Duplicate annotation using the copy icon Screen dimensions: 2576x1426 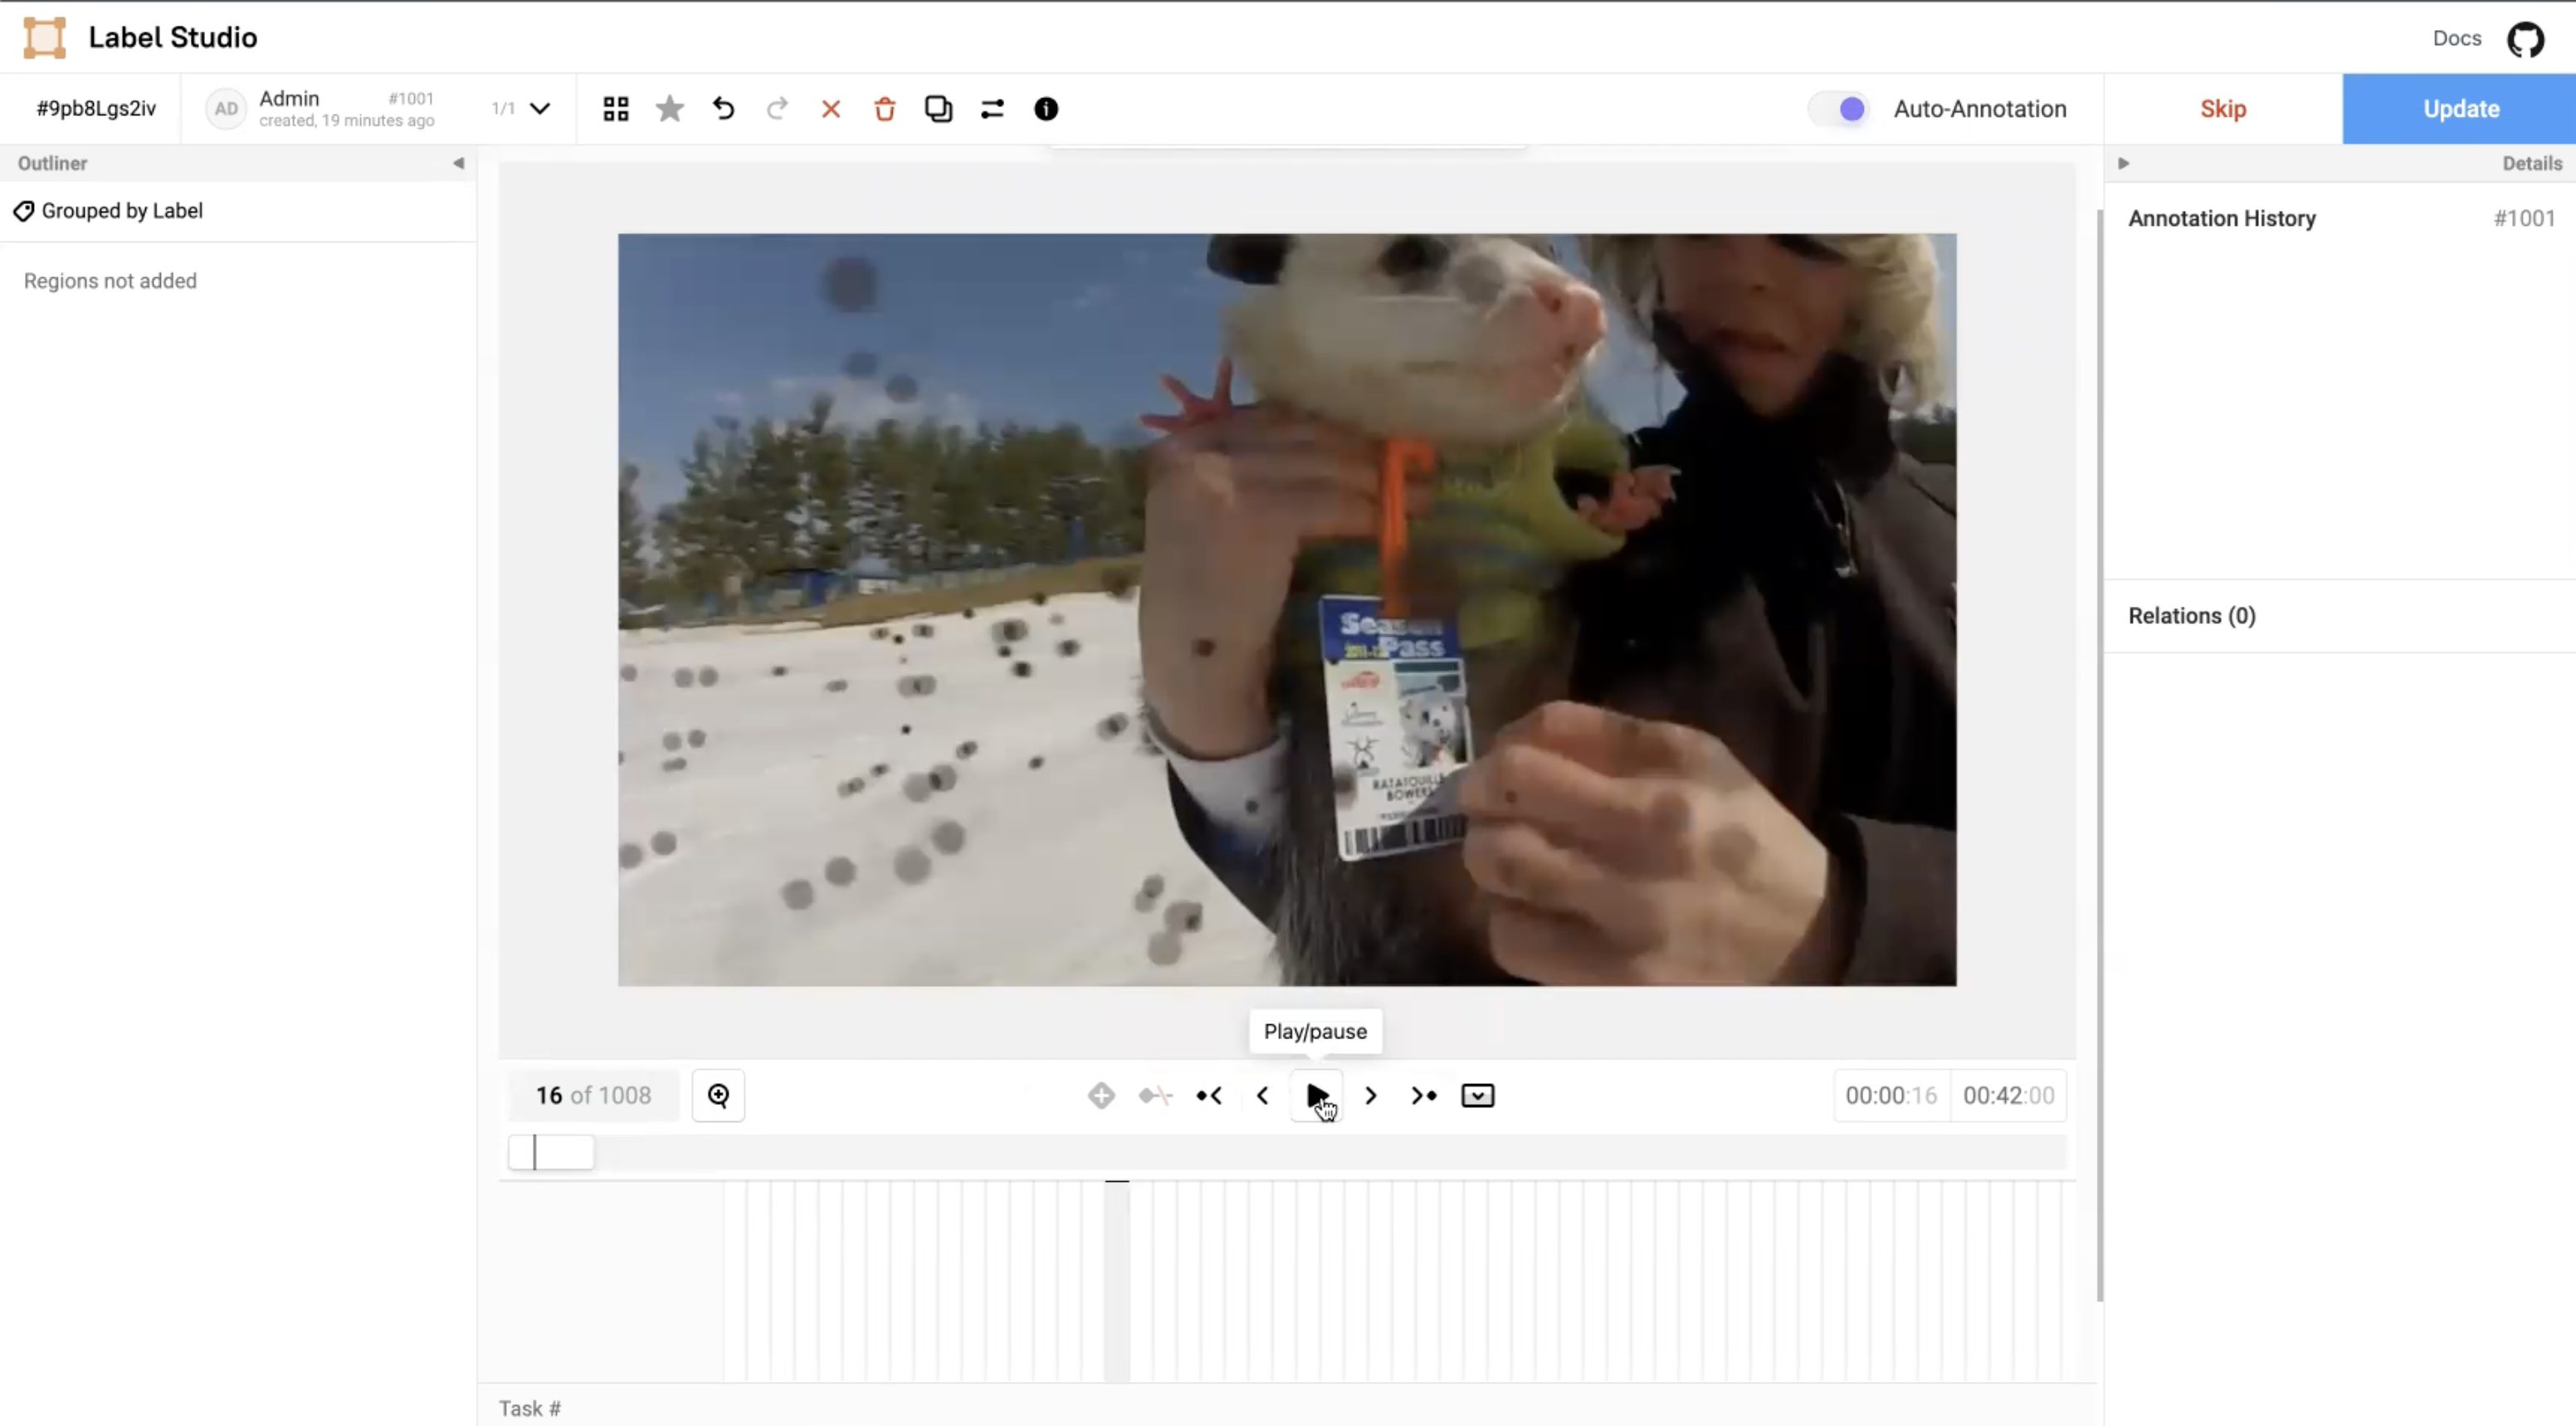[x=938, y=109]
